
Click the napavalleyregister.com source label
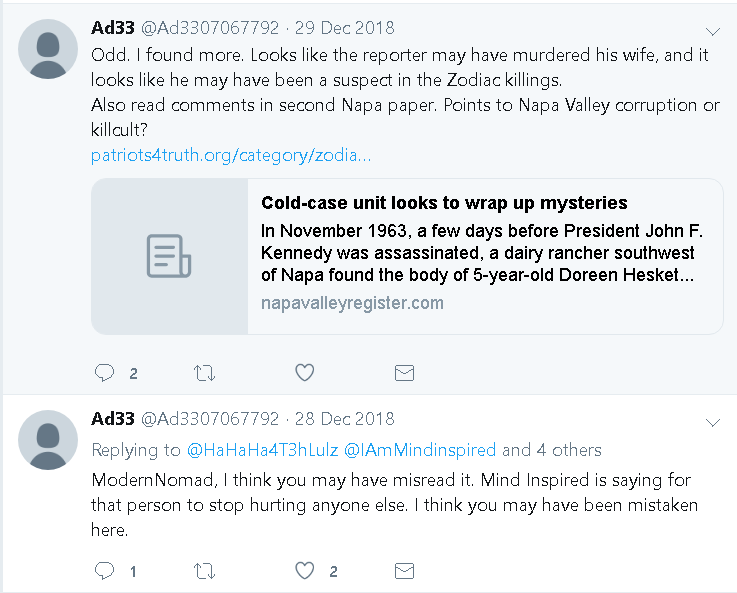point(352,303)
